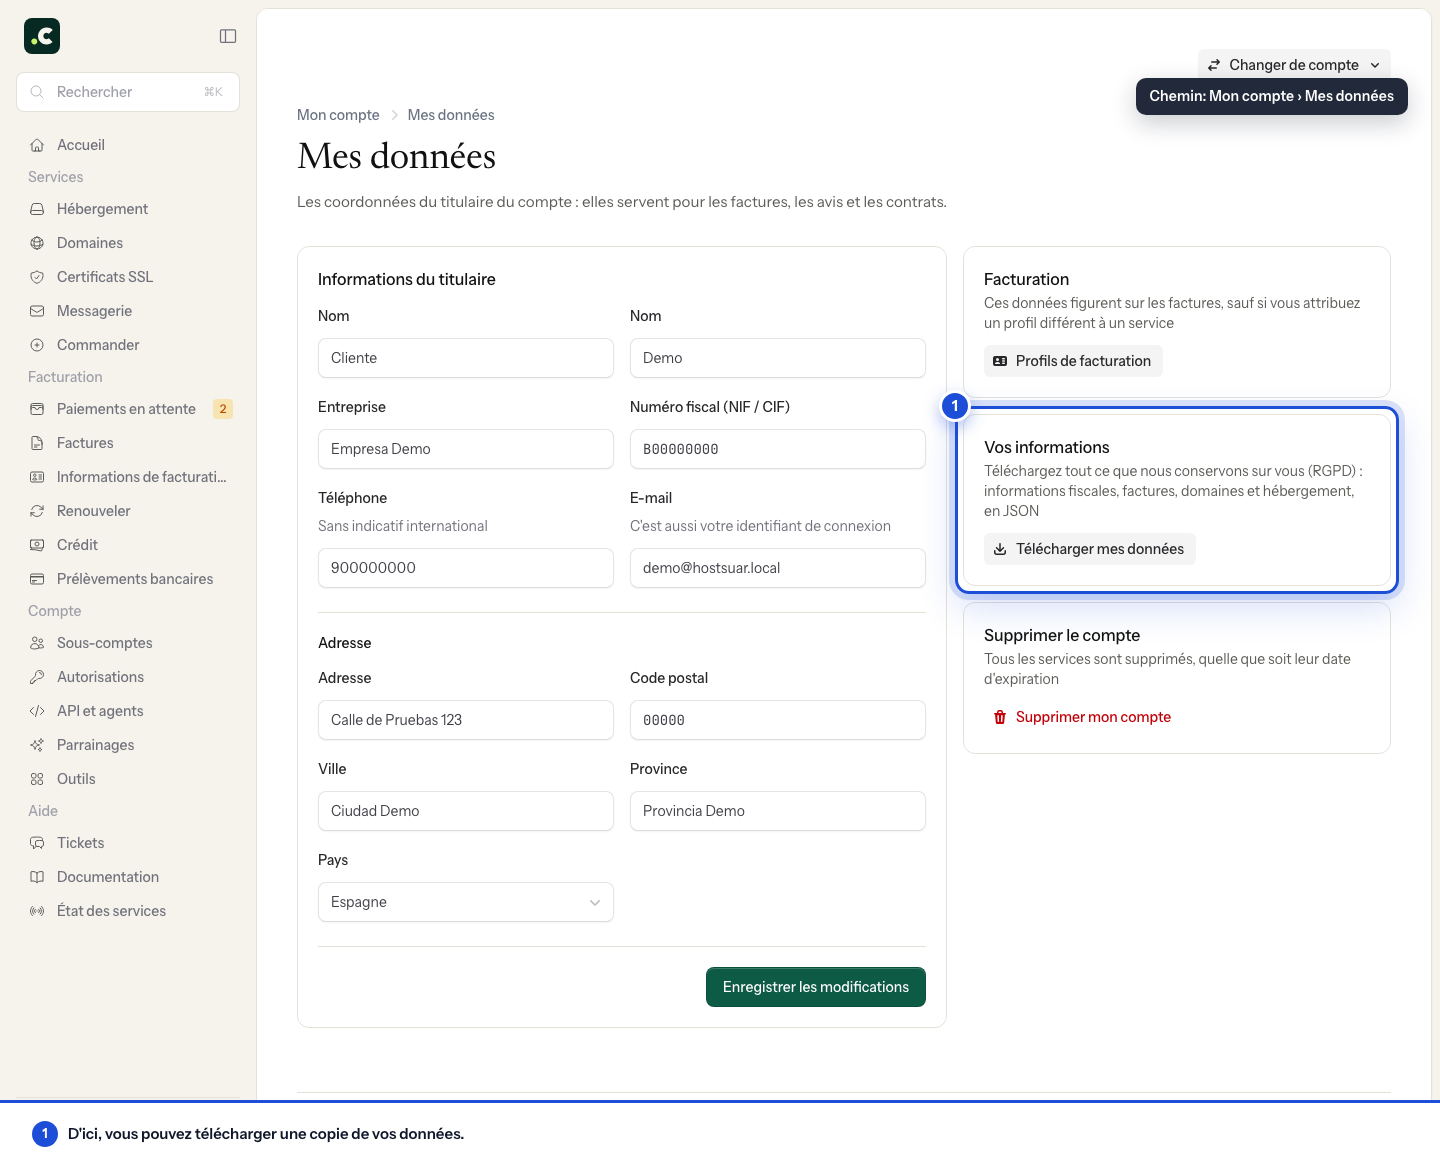Click the red trash icon

(1000, 717)
